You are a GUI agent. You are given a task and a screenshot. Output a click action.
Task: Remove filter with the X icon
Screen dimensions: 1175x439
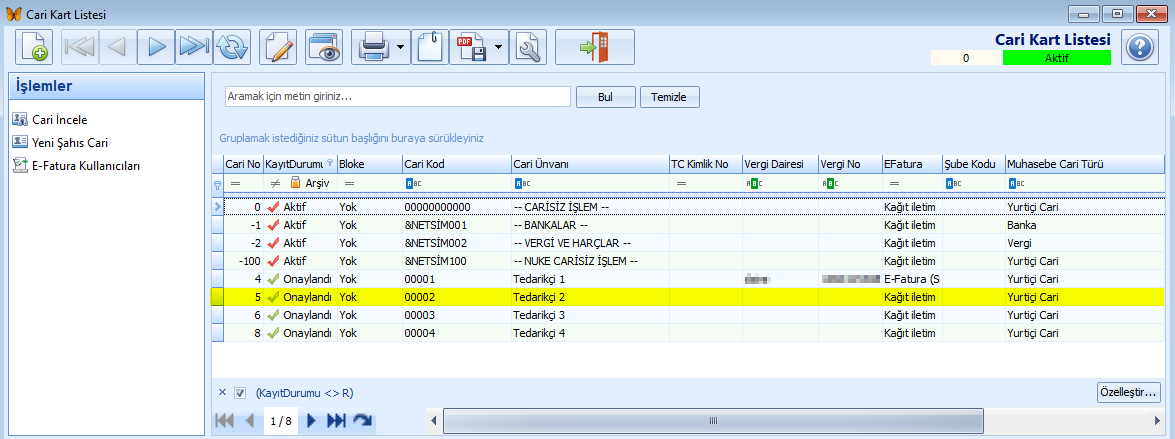point(223,392)
